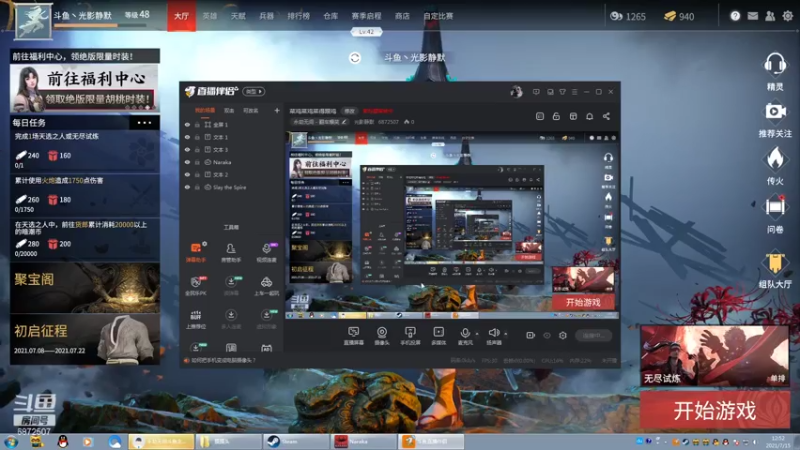This screenshot has height=450, width=800.
Task: Open the game mail inbox
Action: [753, 16]
